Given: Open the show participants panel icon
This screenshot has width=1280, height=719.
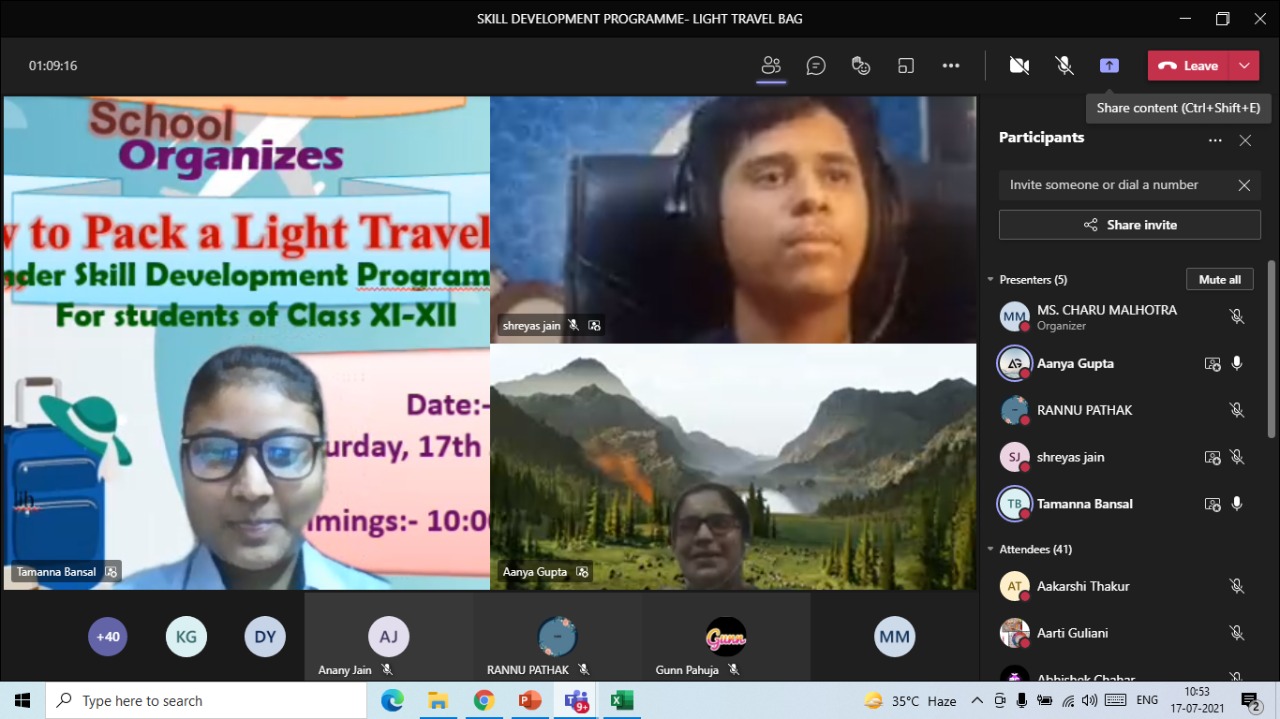Looking at the screenshot, I should coord(771,66).
